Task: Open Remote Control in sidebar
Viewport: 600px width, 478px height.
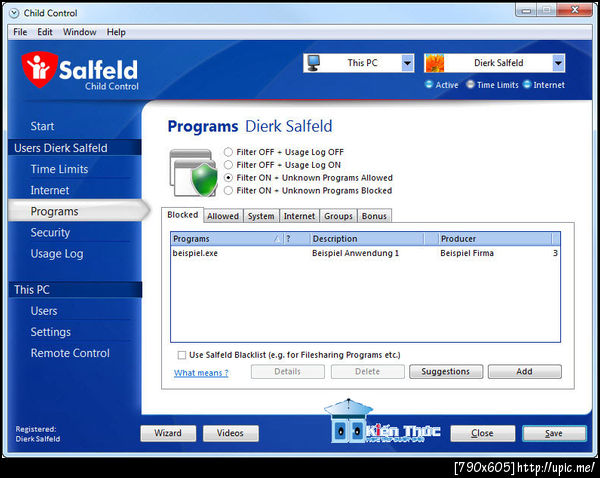Action: (x=70, y=353)
